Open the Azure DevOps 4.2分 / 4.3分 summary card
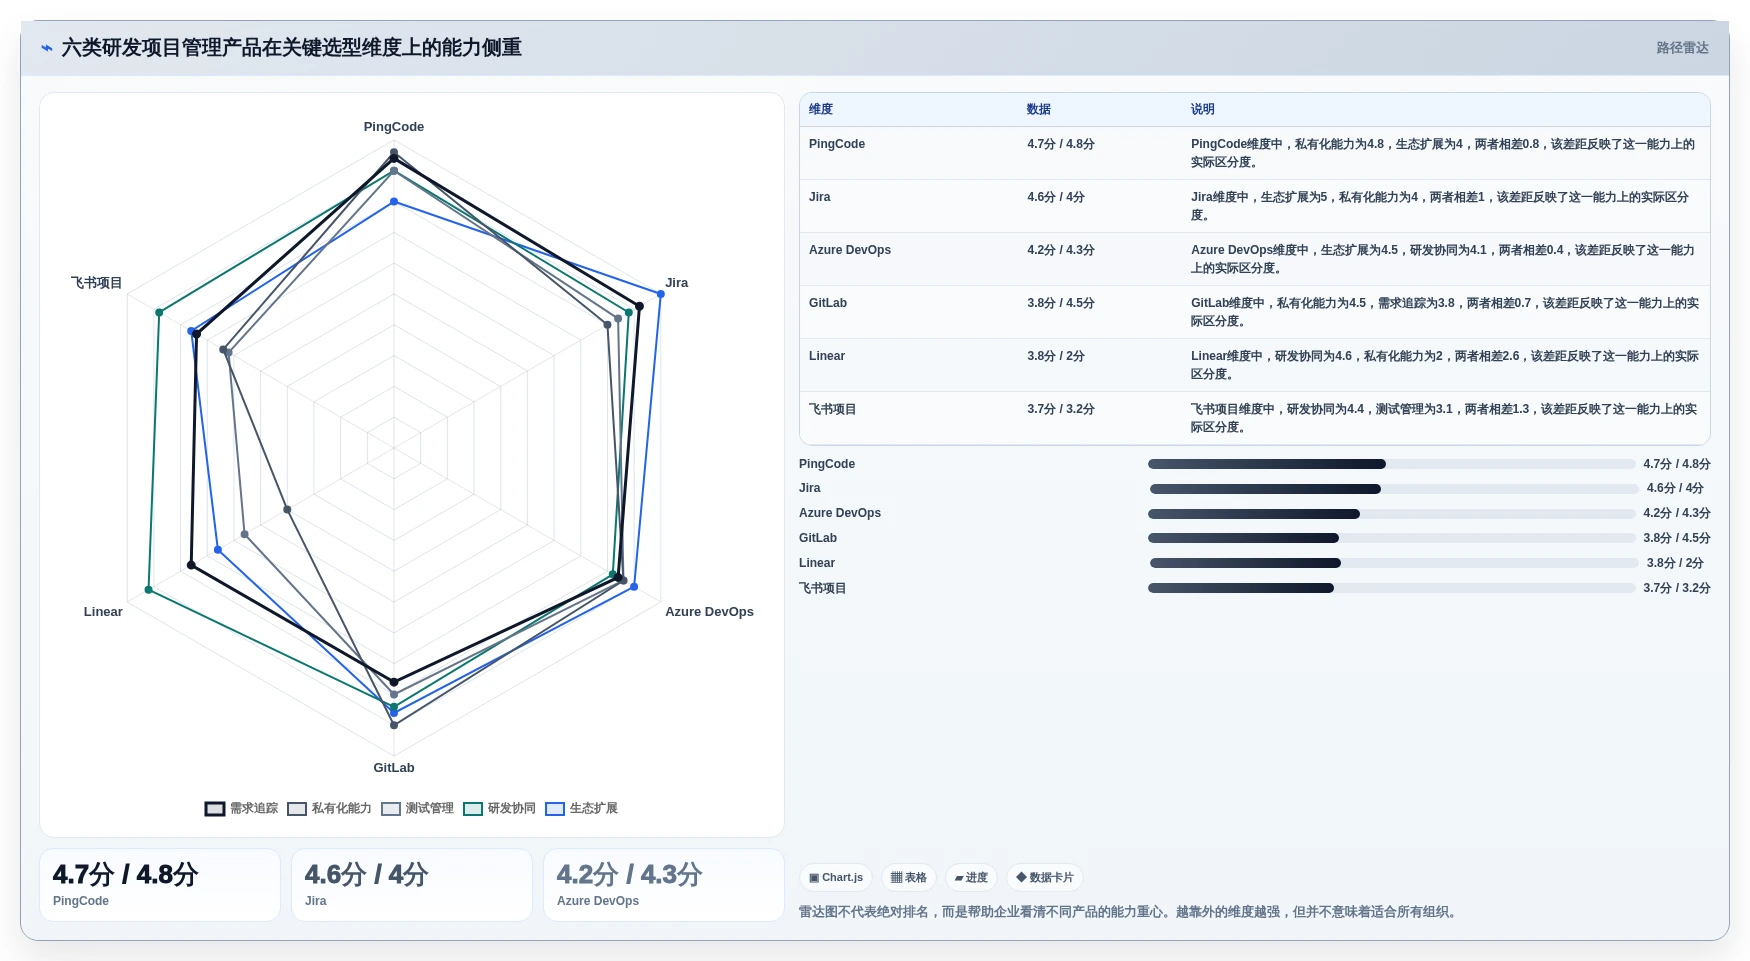The height and width of the screenshot is (961, 1750). [664, 885]
